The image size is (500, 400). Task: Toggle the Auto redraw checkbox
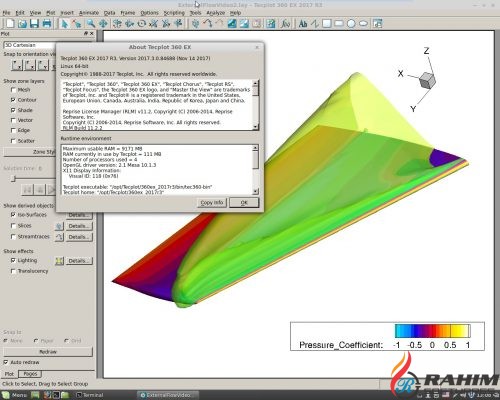point(6,362)
